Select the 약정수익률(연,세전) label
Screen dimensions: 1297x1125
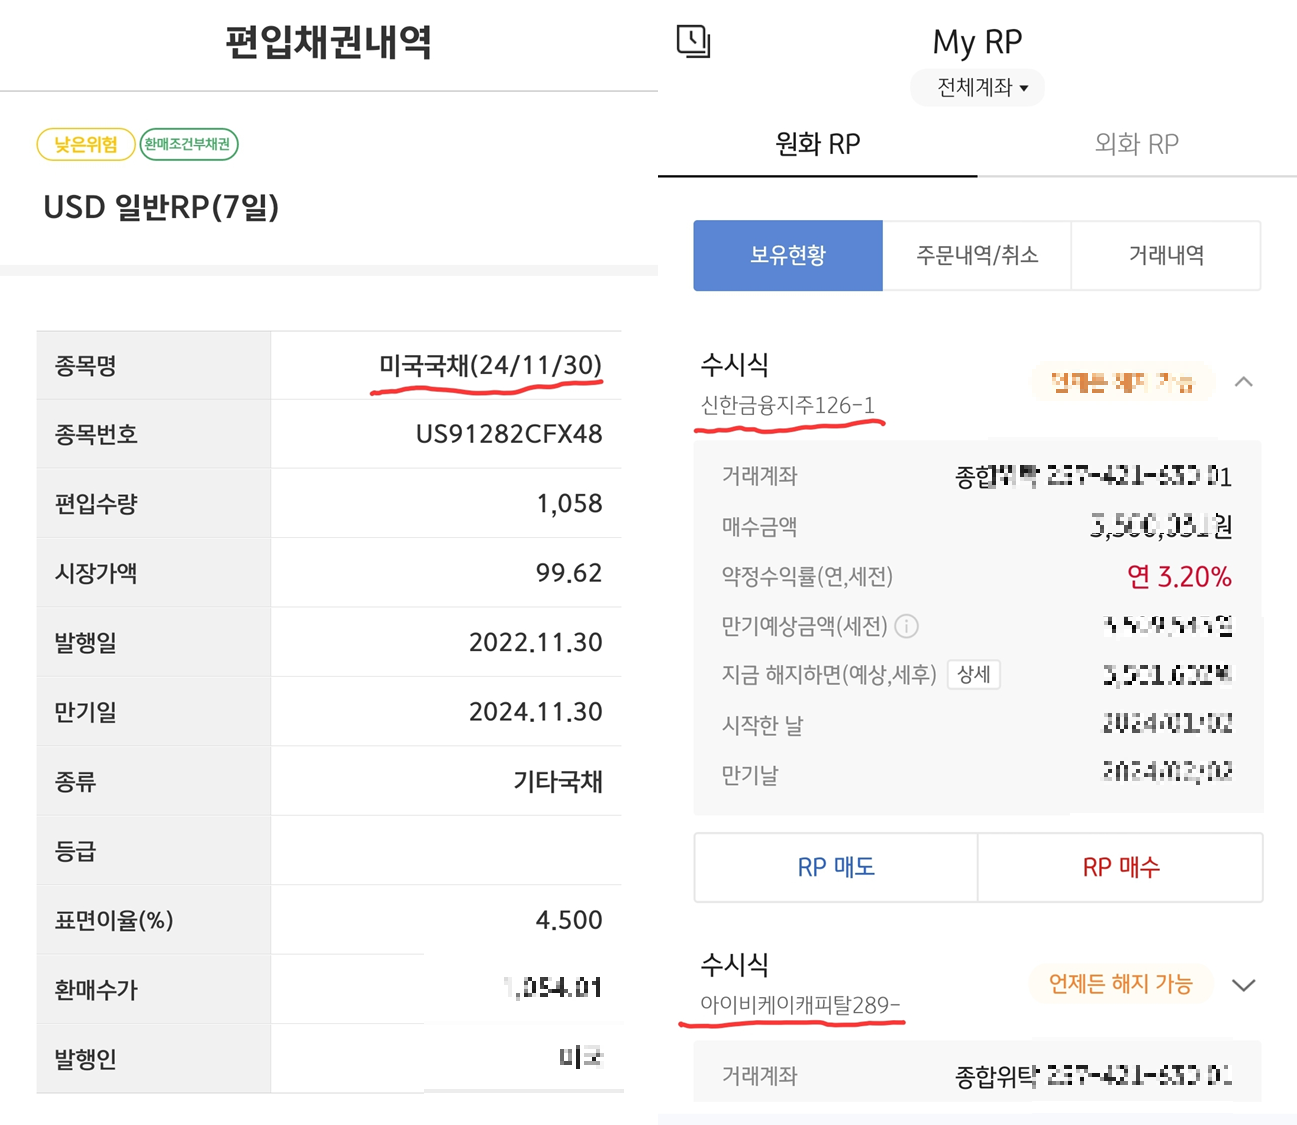[807, 576]
